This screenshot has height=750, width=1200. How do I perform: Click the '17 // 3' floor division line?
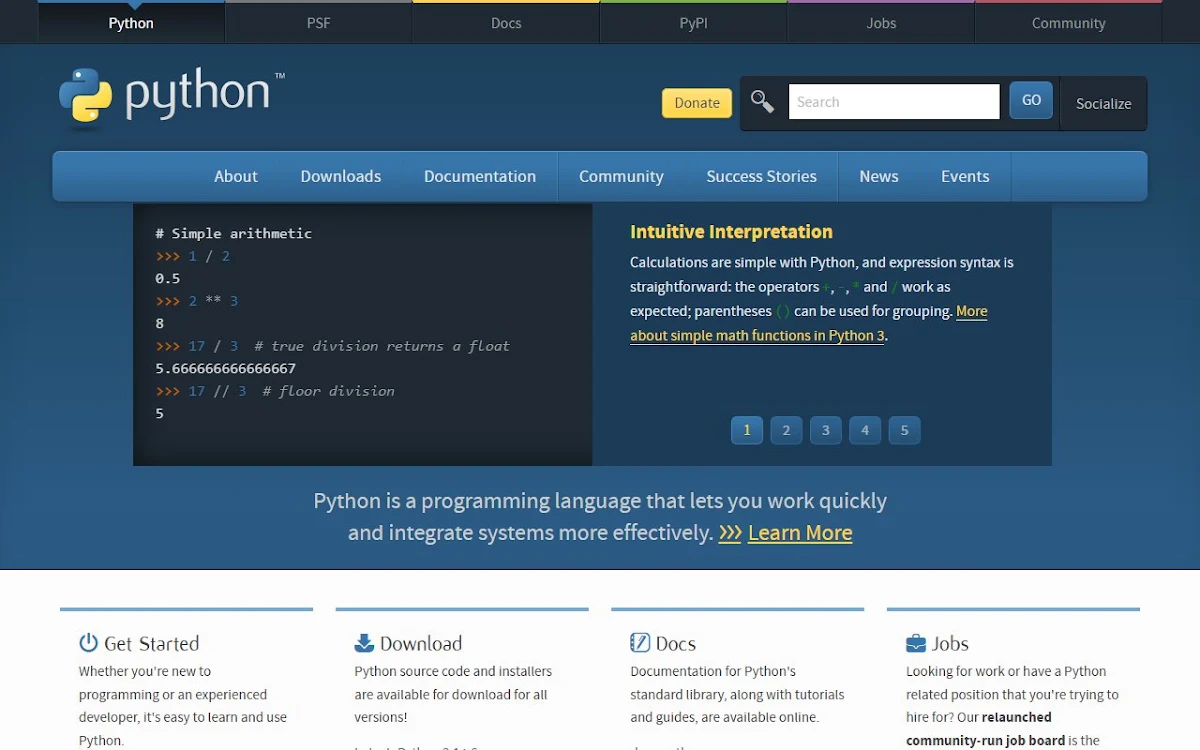275,391
